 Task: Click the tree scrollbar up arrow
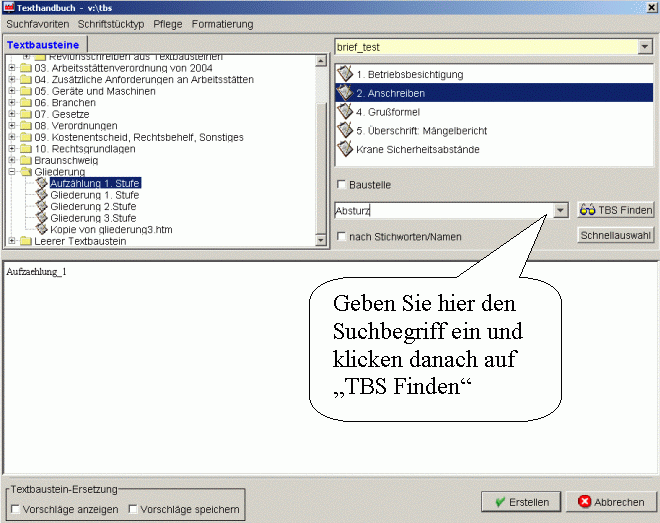tap(321, 61)
